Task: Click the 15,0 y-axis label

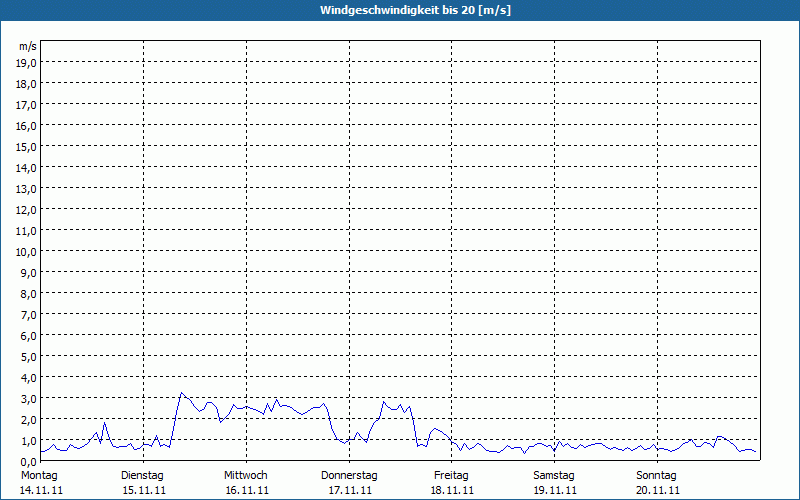Action: (26, 147)
